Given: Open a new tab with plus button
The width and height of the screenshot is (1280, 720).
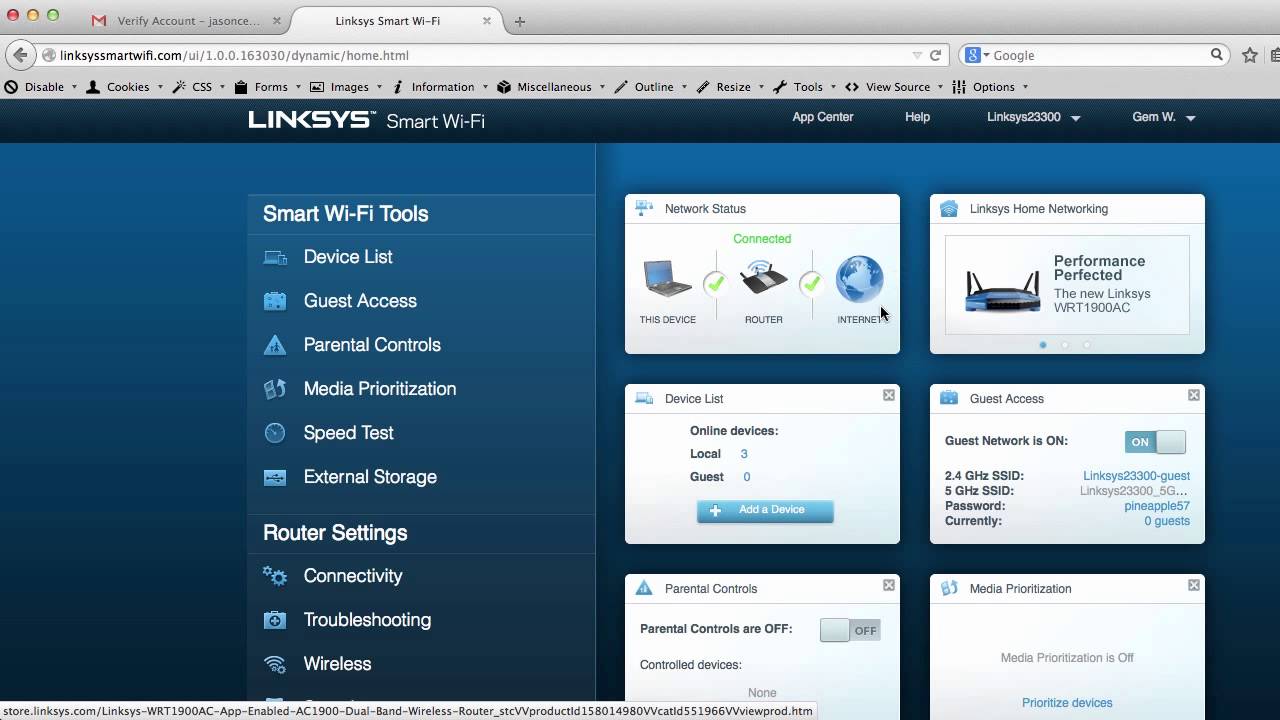Looking at the screenshot, I should pyautogui.click(x=520, y=21).
